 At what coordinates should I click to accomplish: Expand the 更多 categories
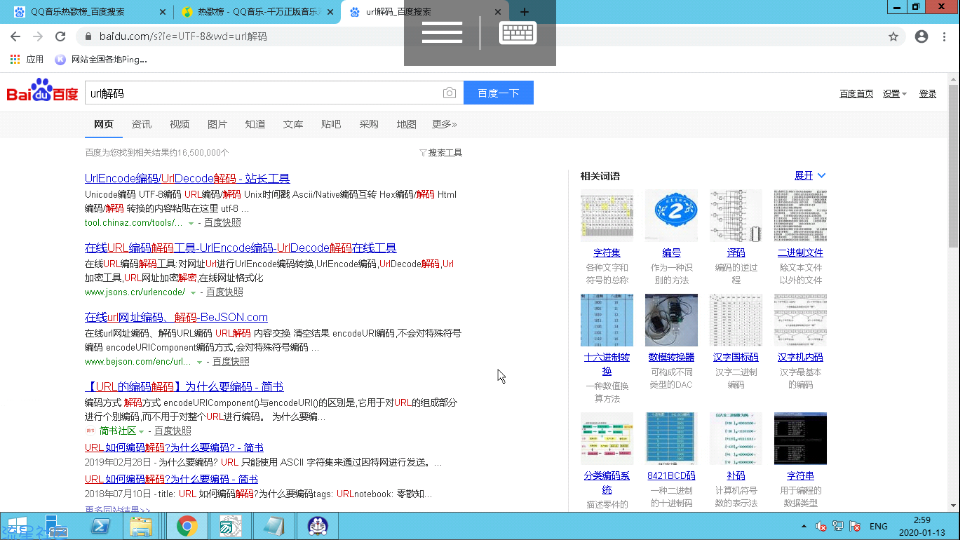point(444,124)
